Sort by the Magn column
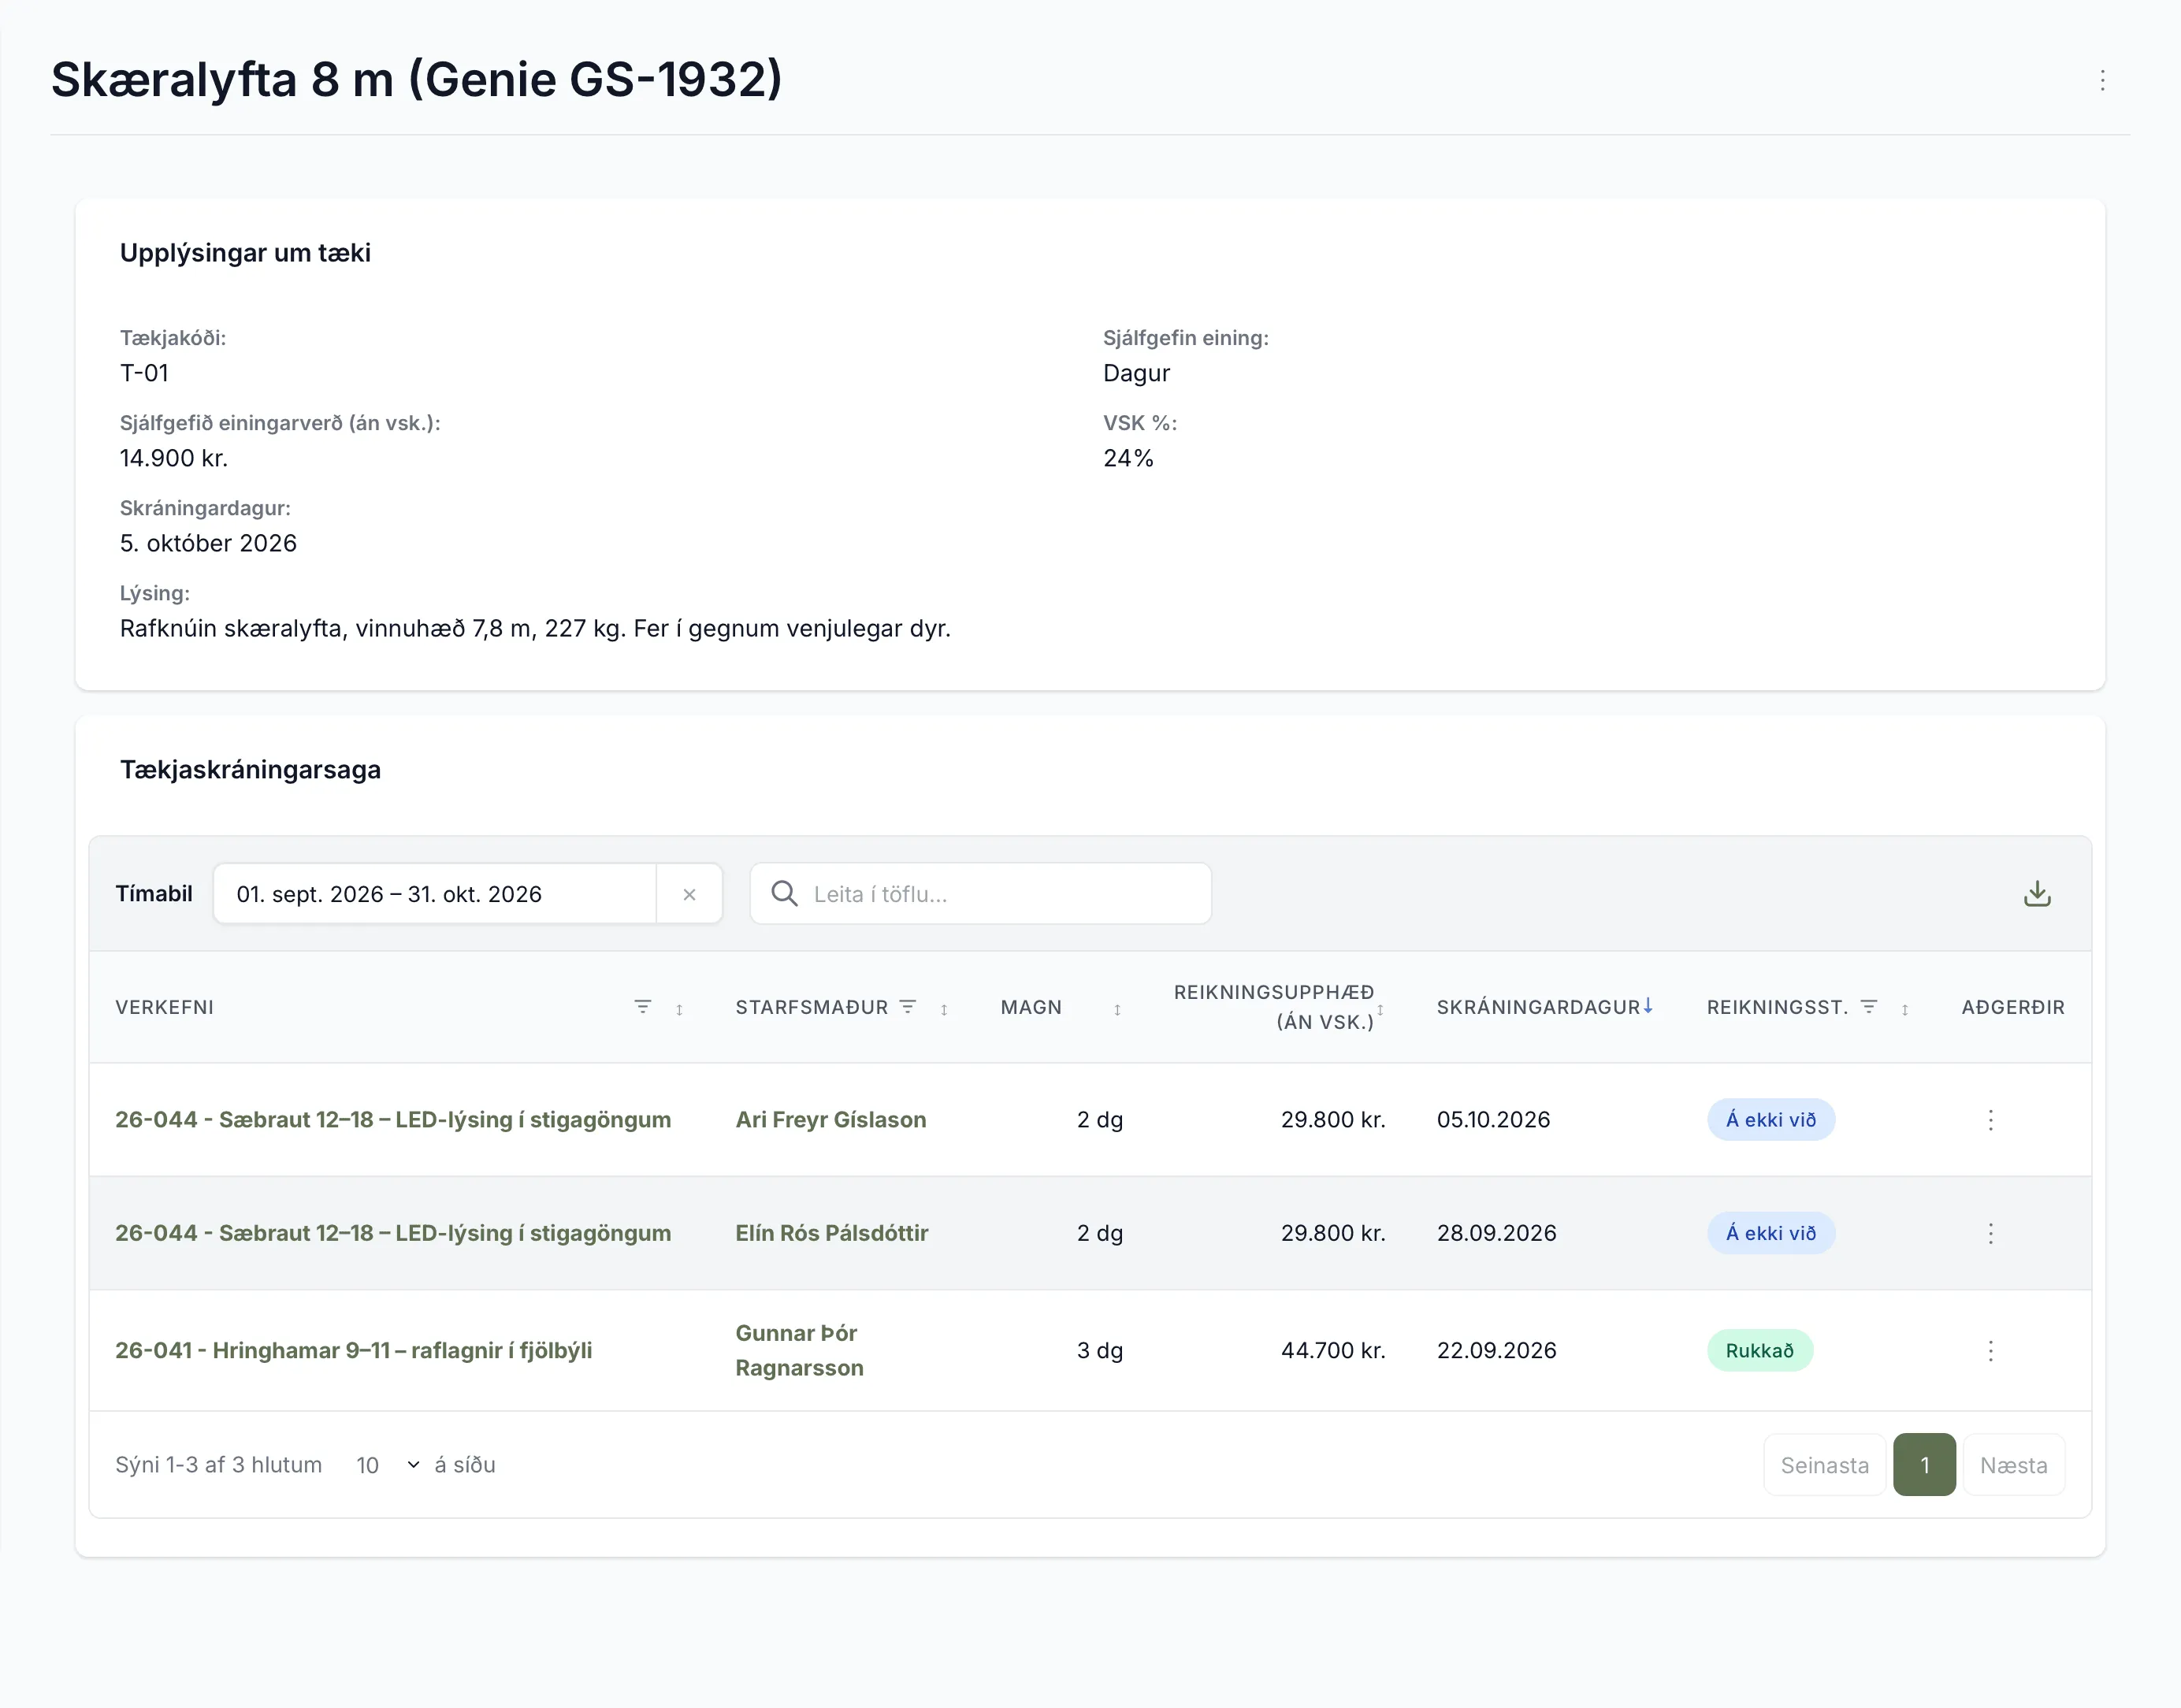This screenshot has width=2181, height=1708. coord(1117,1009)
